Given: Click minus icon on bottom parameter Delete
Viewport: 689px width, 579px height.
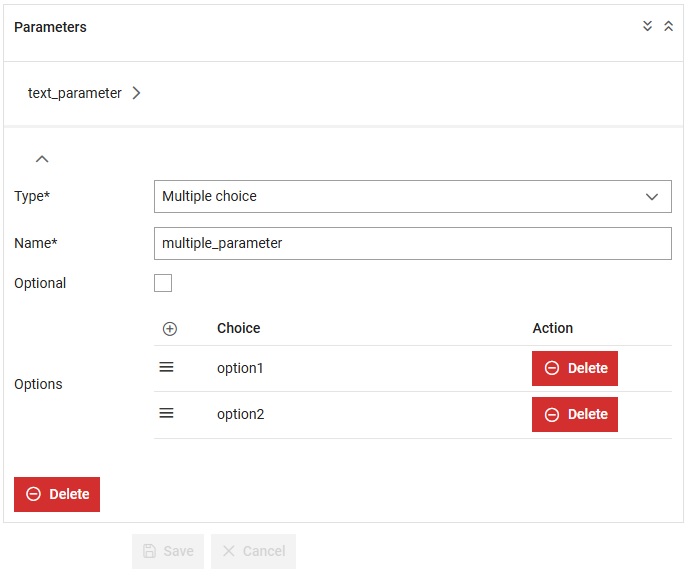Looking at the screenshot, I should click(x=33, y=494).
